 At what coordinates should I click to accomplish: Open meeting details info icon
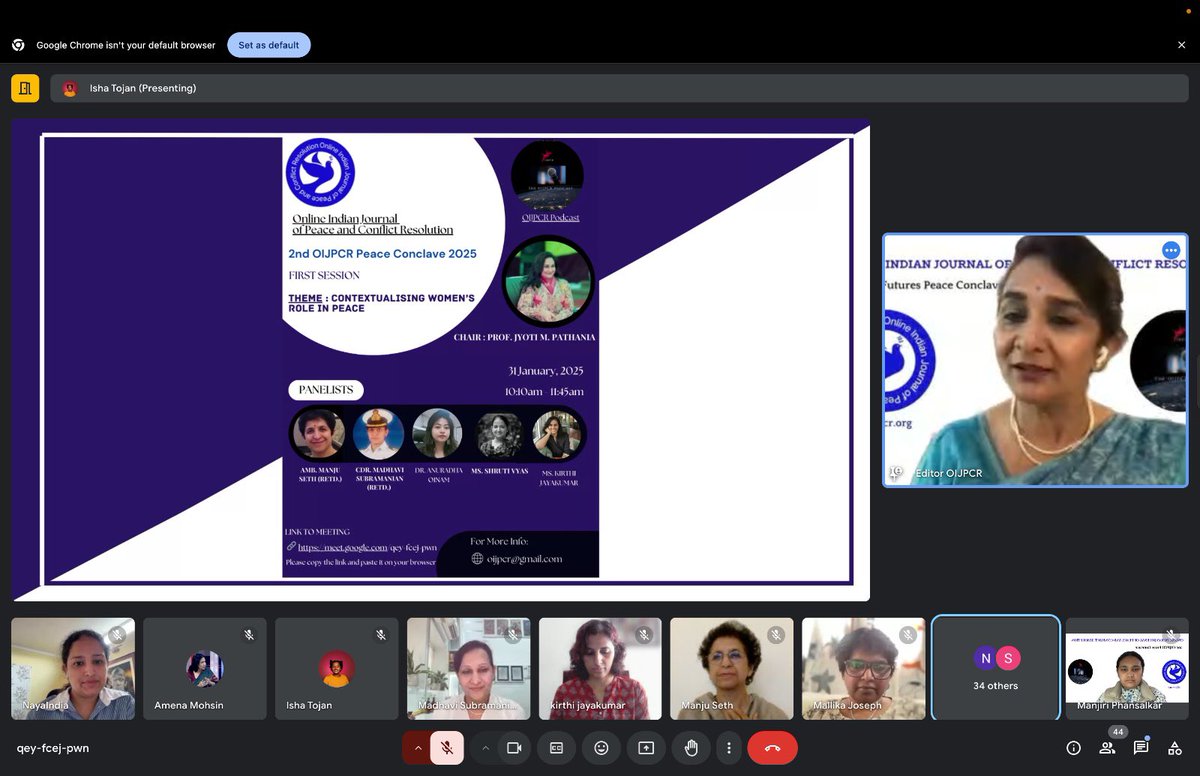1074,748
